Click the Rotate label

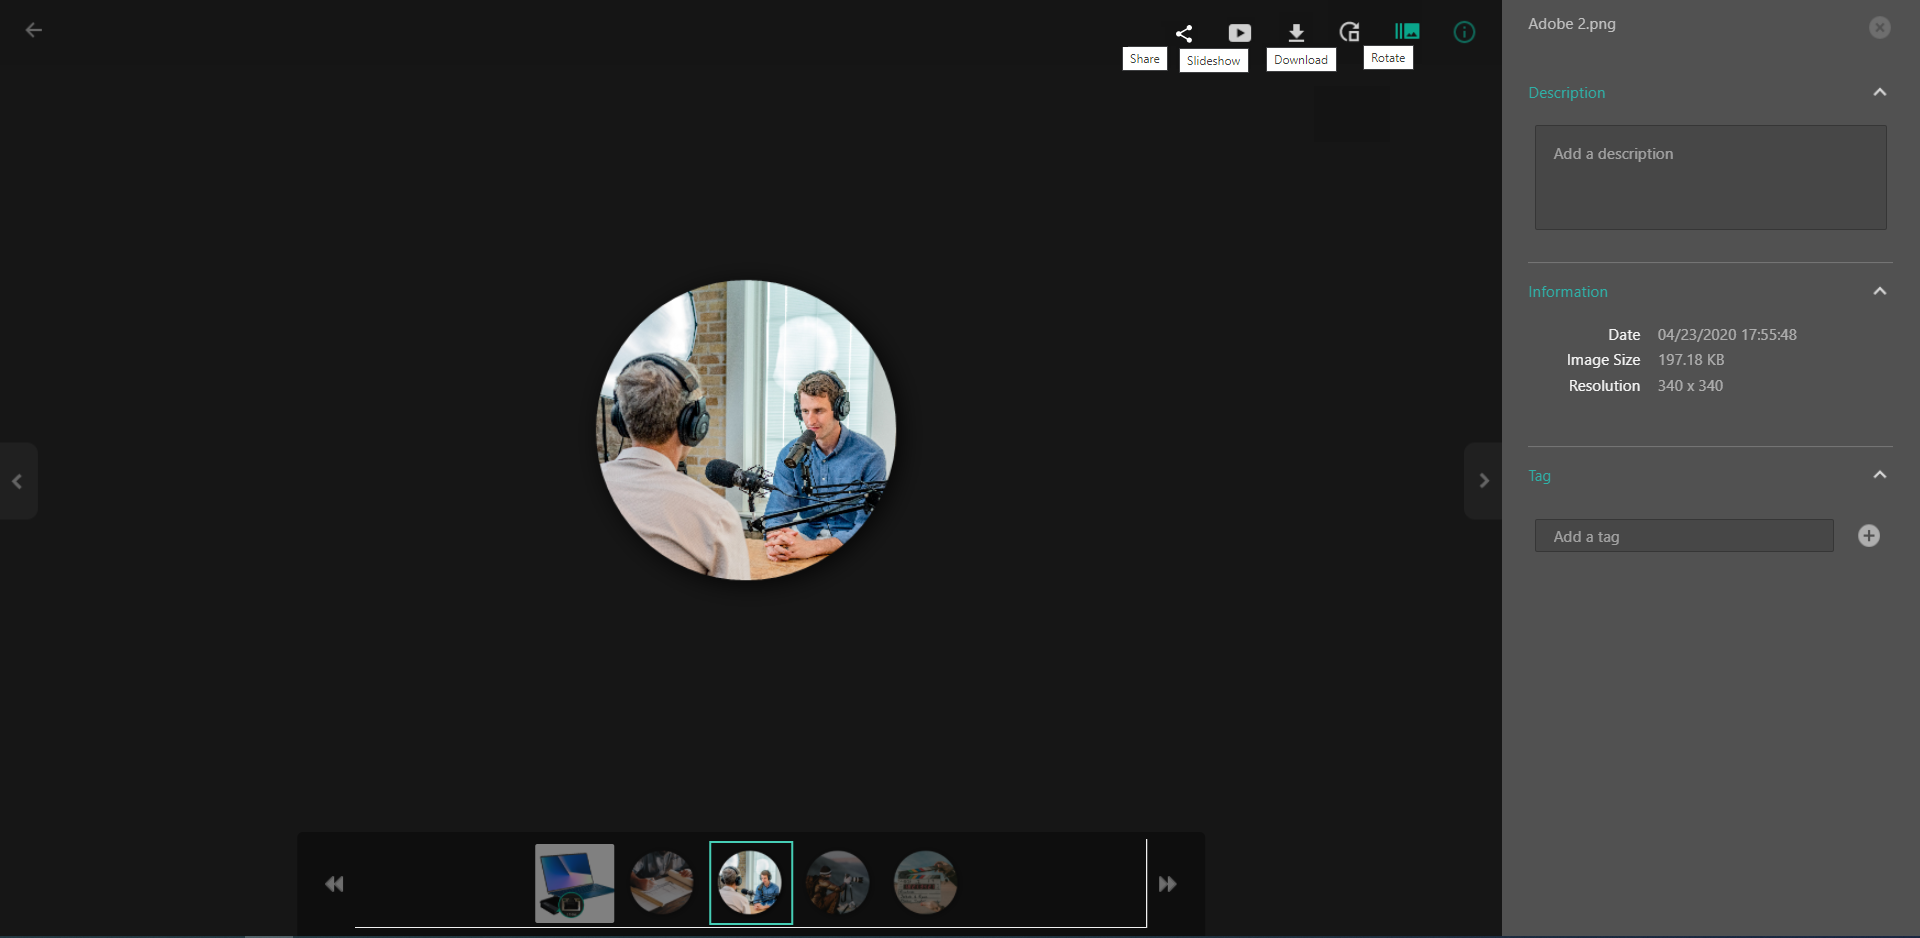[1388, 58]
